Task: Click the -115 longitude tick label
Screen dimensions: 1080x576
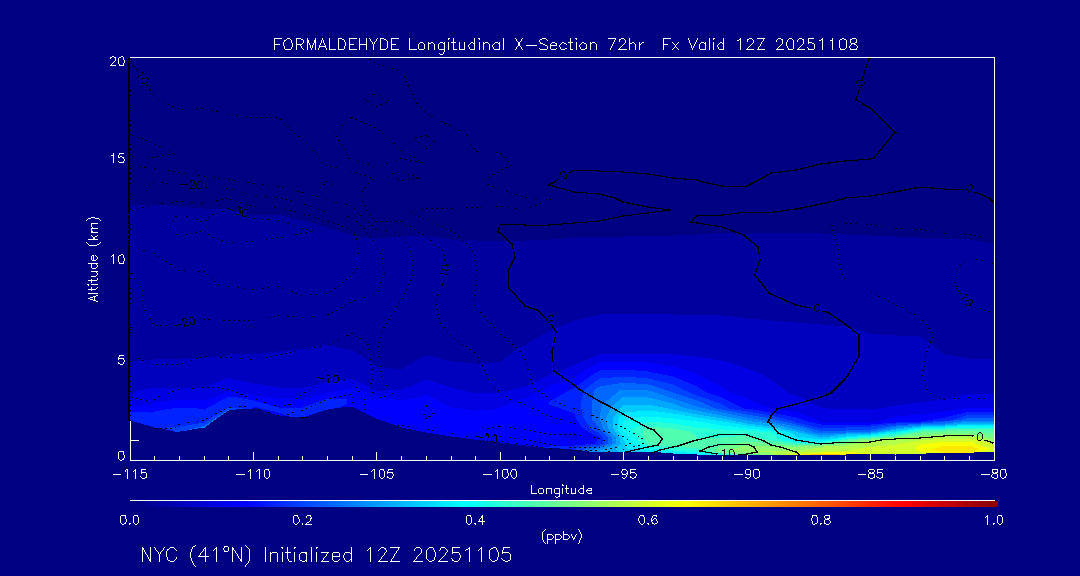Action: pyautogui.click(x=130, y=475)
